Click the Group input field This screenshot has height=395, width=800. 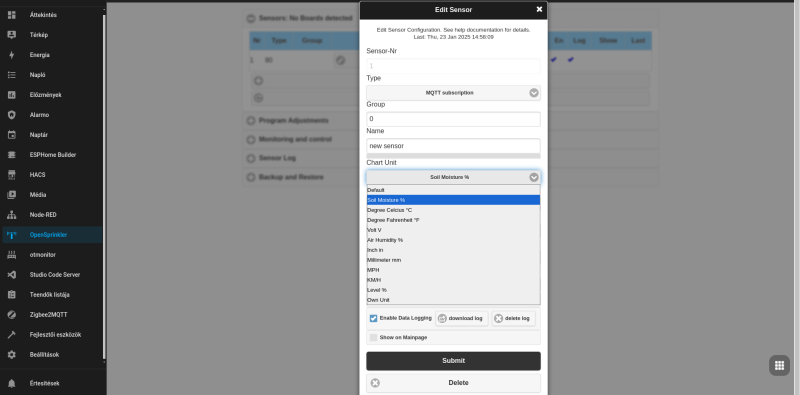click(x=453, y=119)
